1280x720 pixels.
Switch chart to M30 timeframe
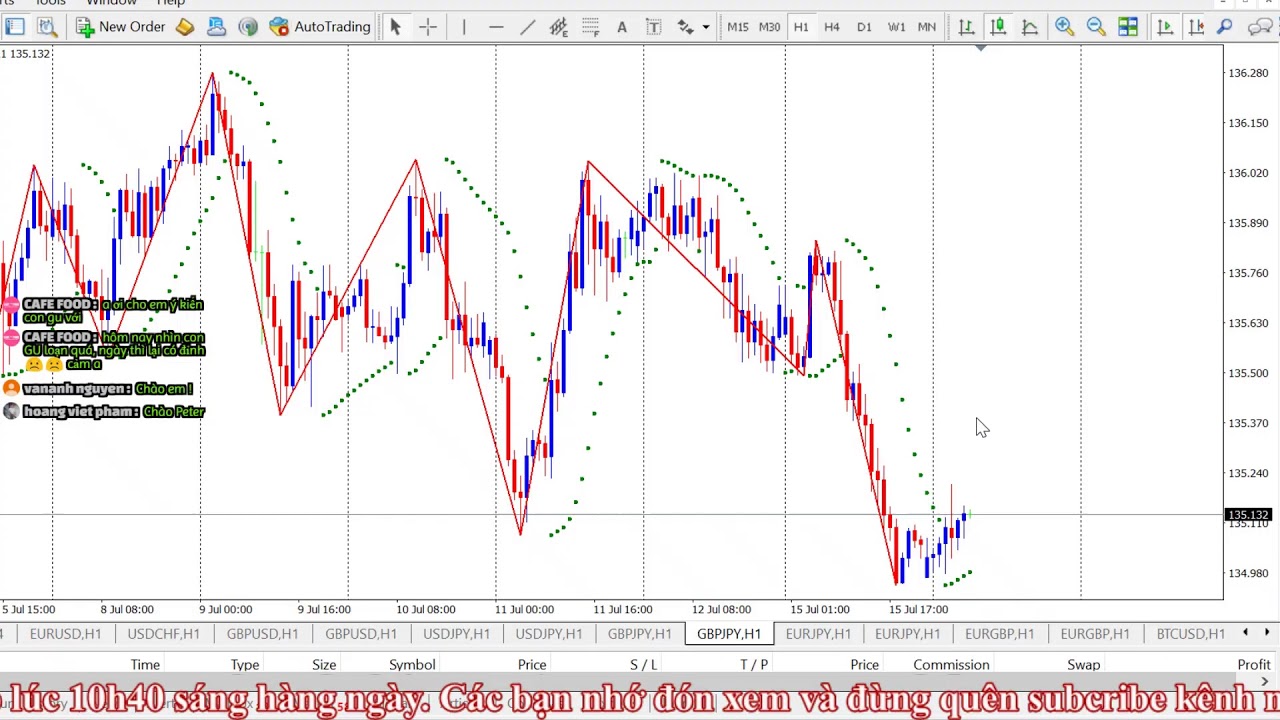pos(769,27)
